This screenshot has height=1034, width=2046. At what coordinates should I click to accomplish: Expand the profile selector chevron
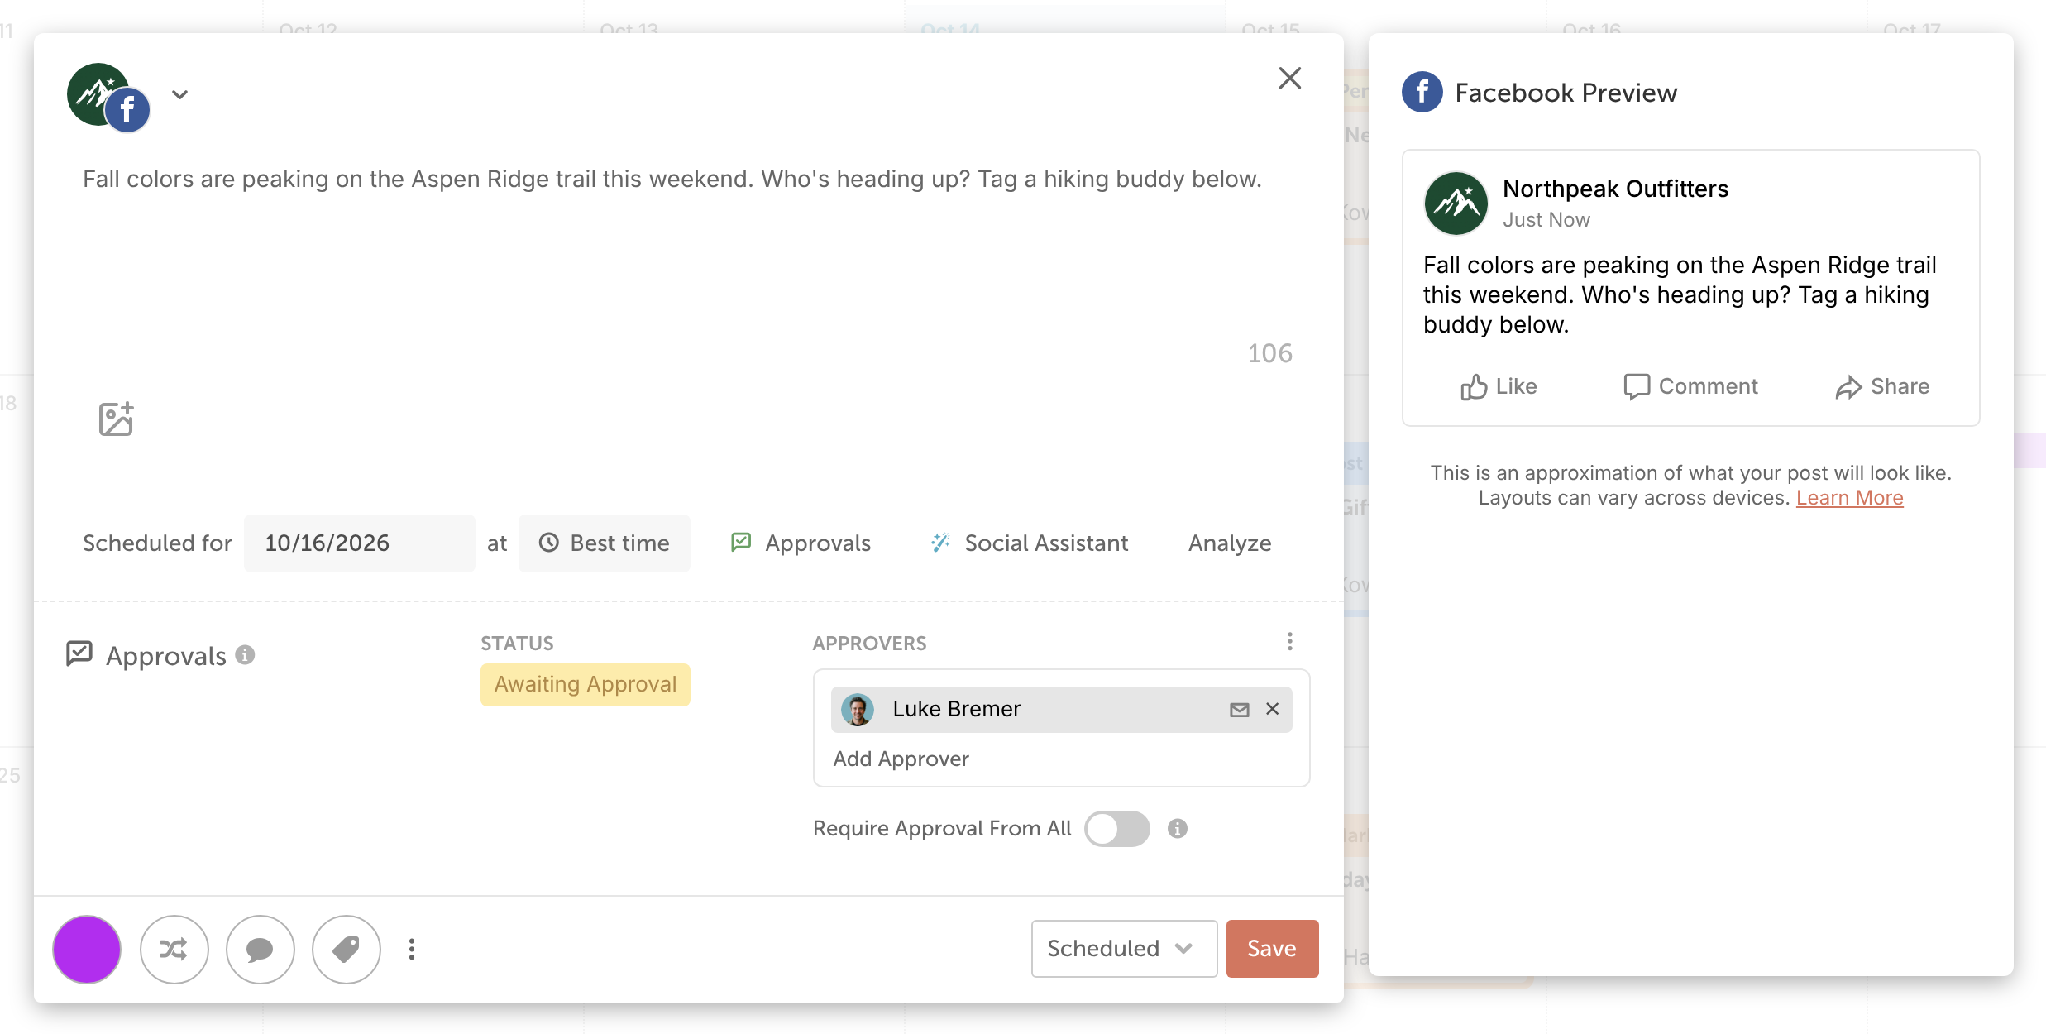(180, 95)
